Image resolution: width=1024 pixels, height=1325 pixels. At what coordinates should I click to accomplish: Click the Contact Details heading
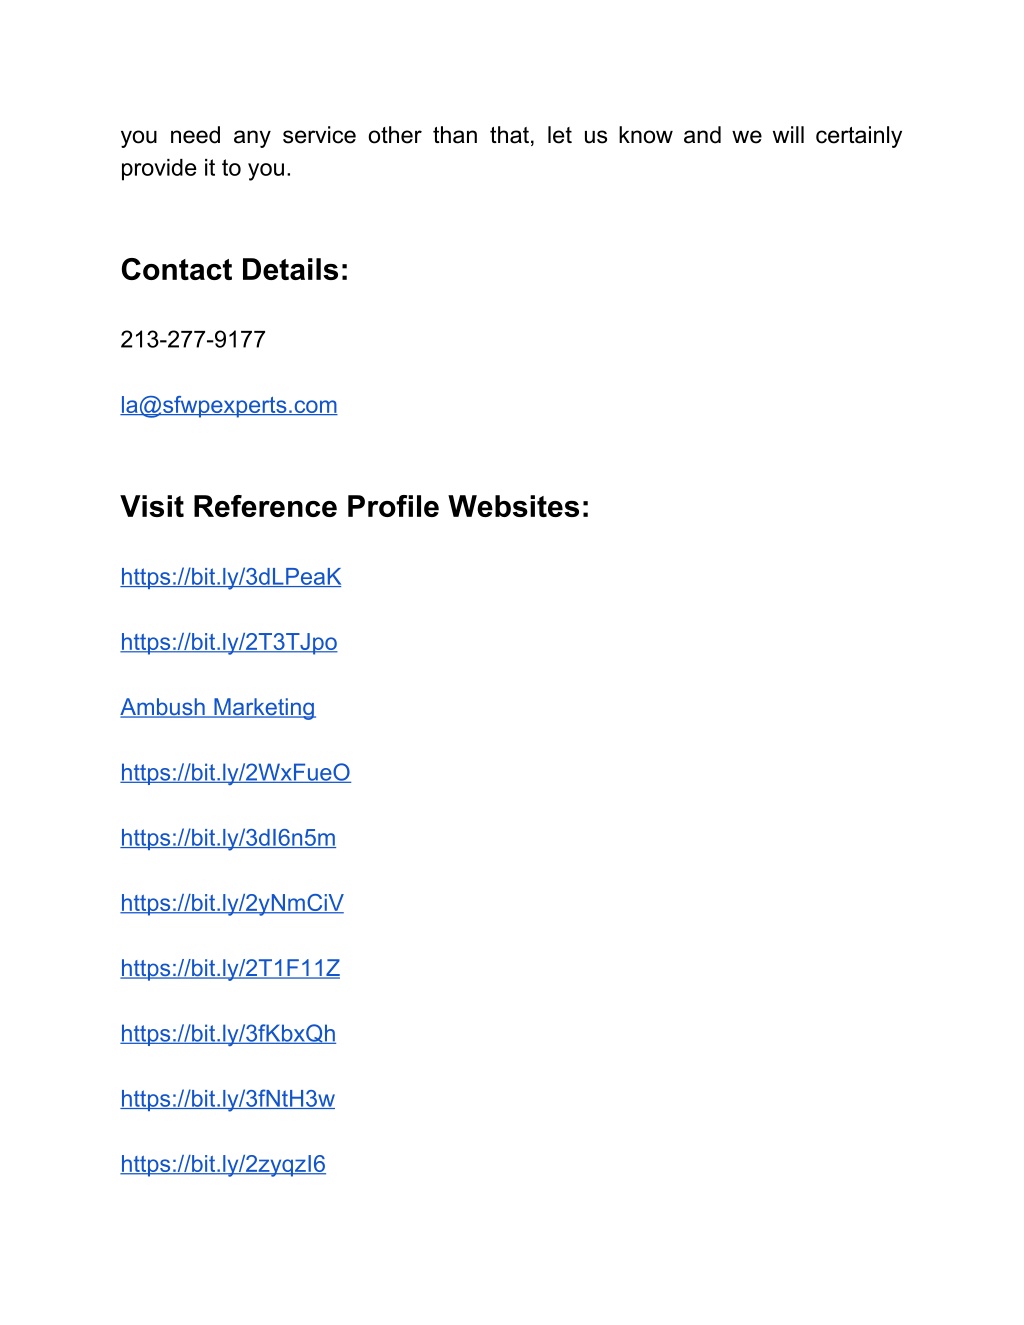235,270
